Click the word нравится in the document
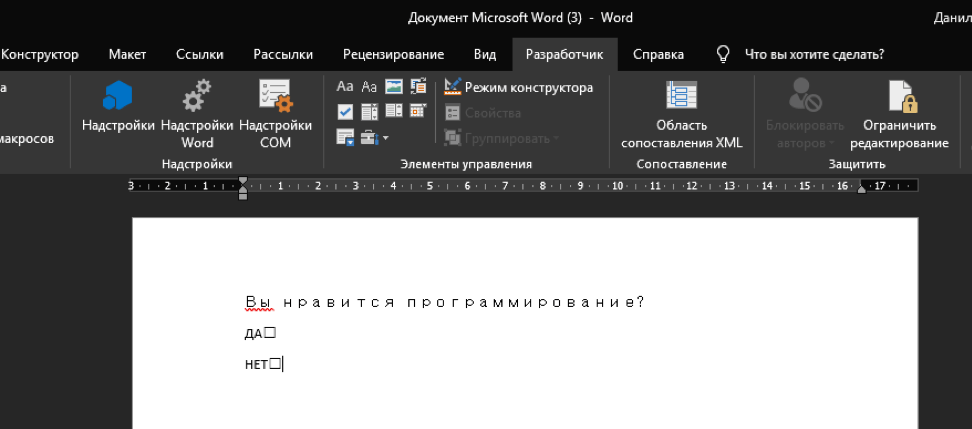 [x=339, y=302]
